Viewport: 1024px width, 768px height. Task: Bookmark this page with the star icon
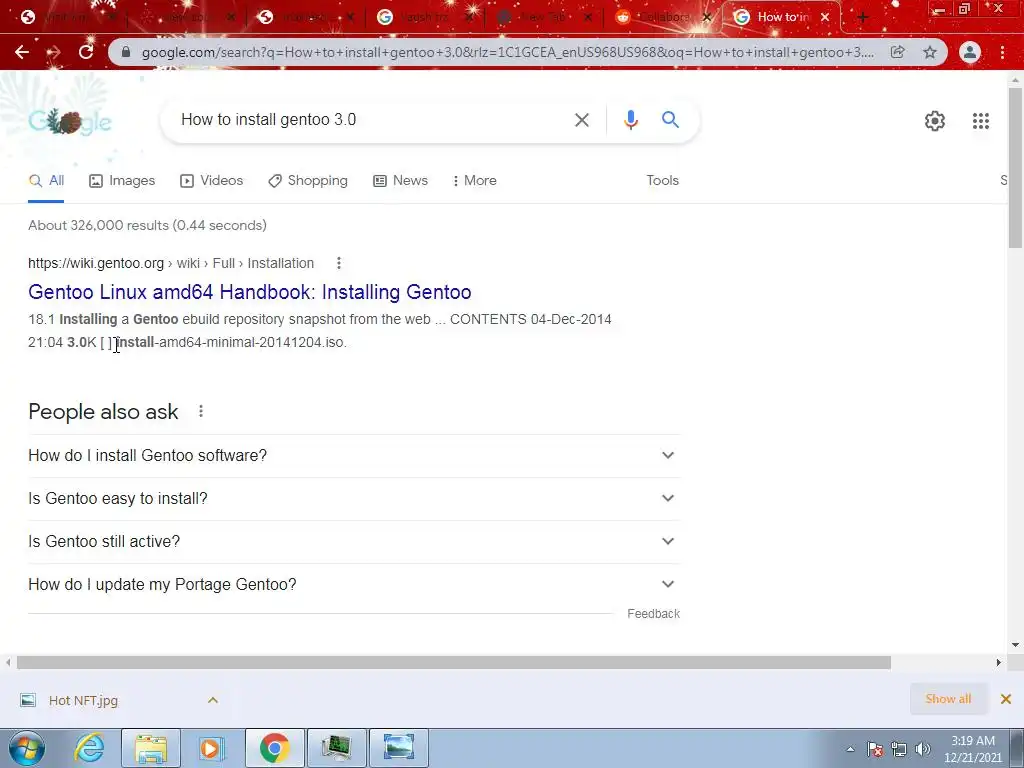pyautogui.click(x=930, y=52)
